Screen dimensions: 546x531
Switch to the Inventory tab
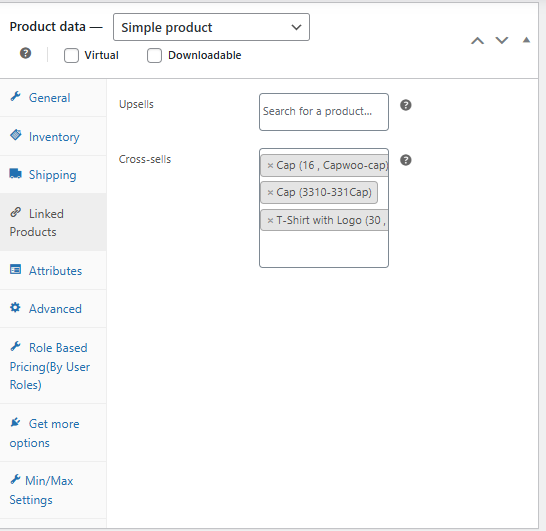tap(53, 136)
